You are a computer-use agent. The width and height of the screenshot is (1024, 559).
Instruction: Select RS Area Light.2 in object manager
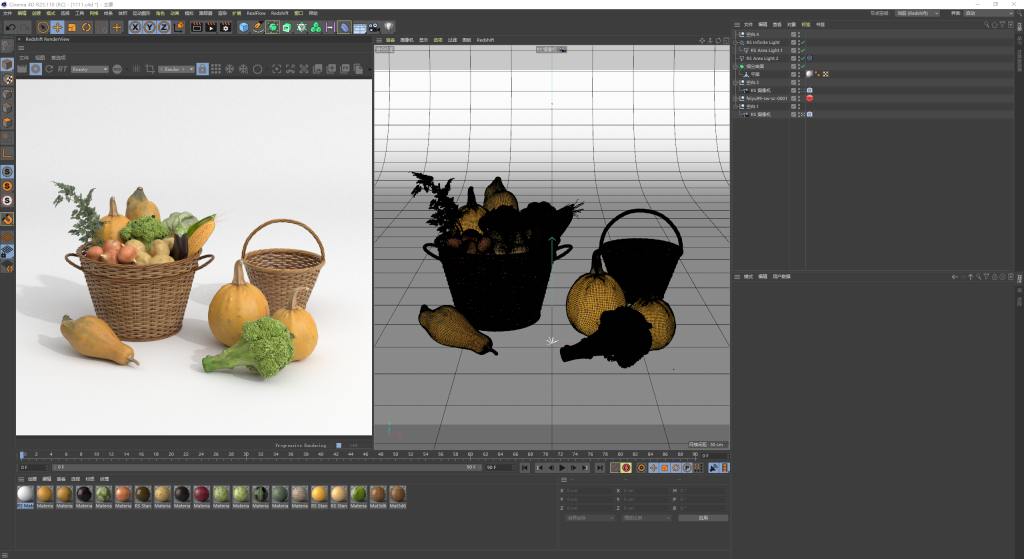[x=762, y=58]
